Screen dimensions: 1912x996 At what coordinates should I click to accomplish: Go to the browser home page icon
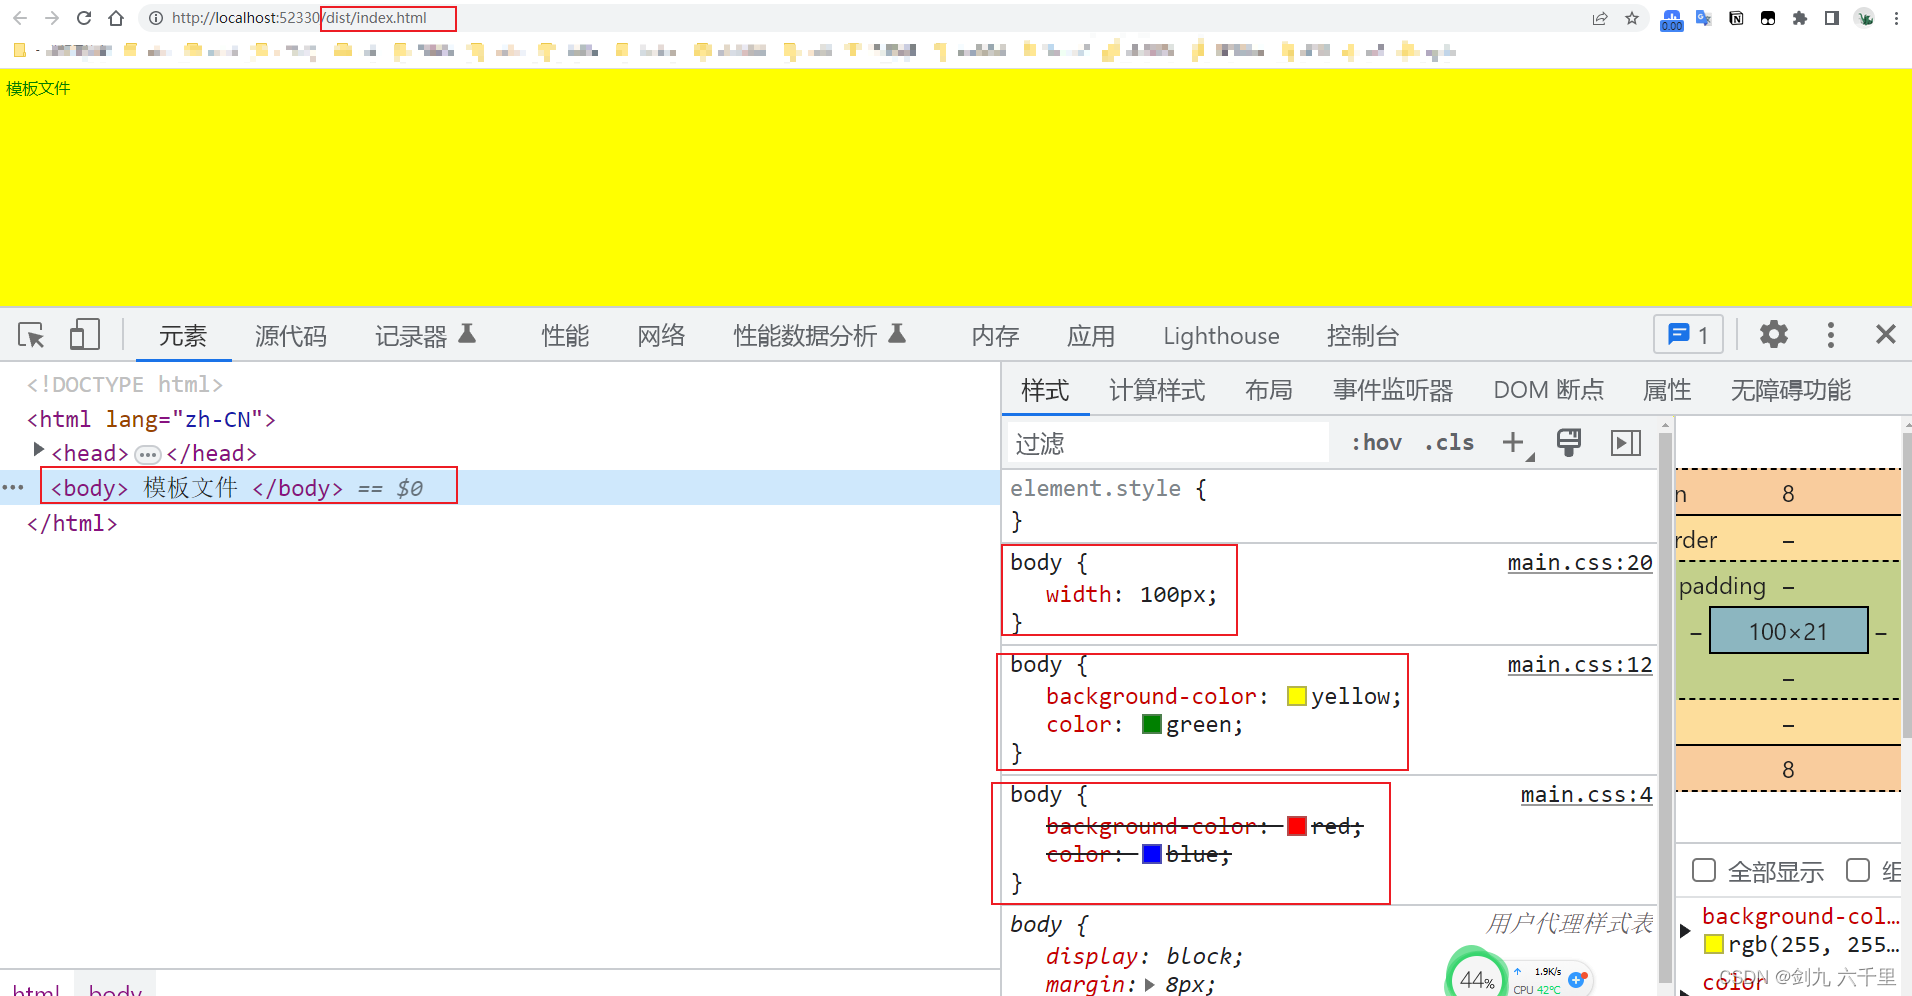pyautogui.click(x=116, y=18)
